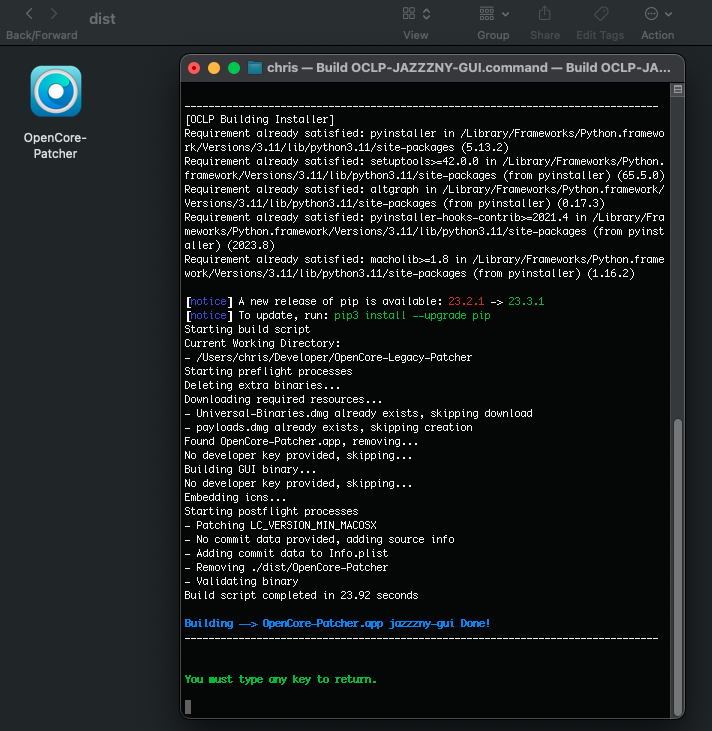
Task: Go back in Finder window
Action: (29, 14)
